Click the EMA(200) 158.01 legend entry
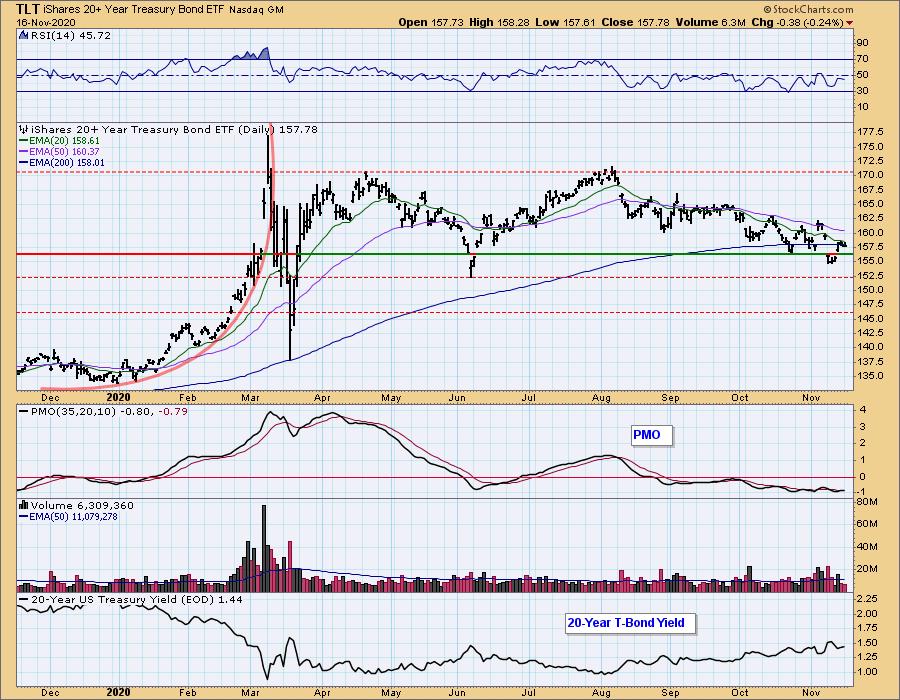 point(62,162)
